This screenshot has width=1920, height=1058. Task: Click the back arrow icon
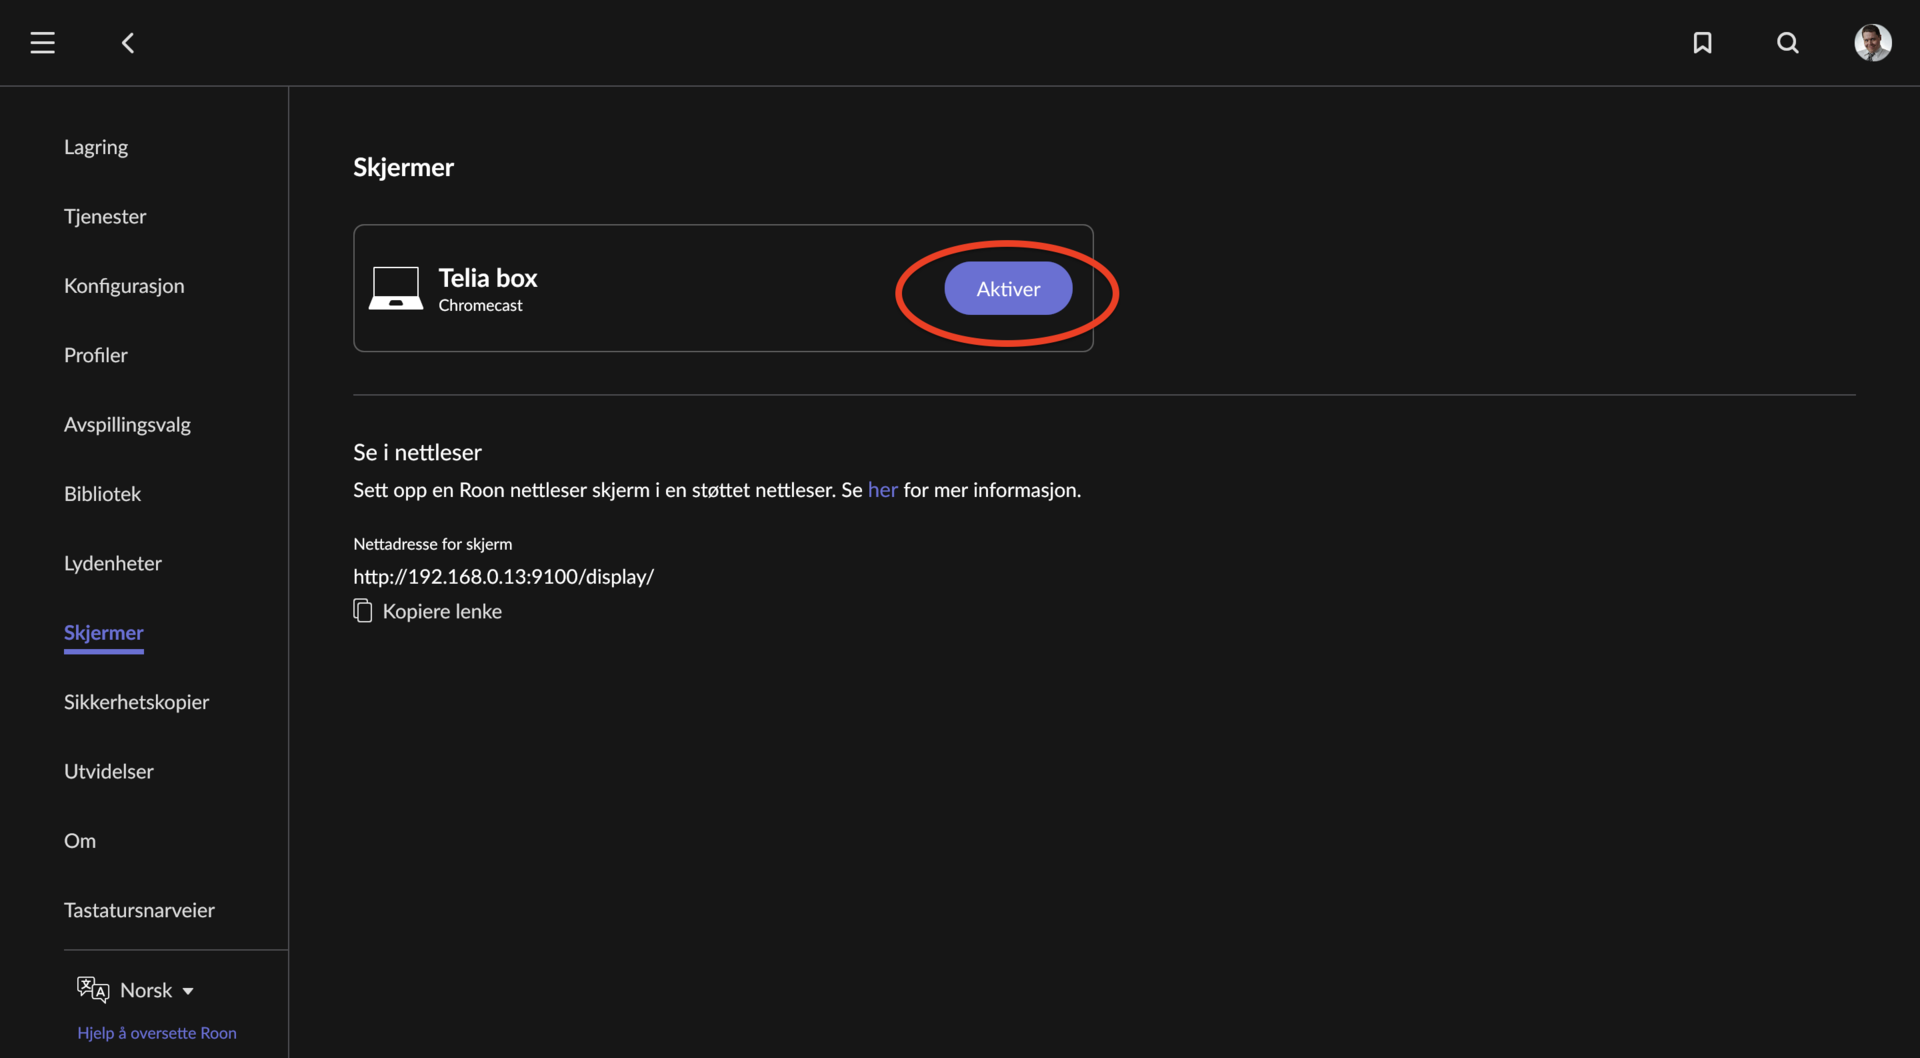pos(128,43)
